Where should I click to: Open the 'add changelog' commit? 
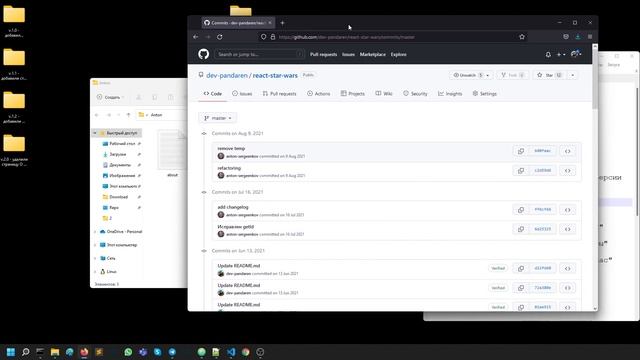click(233, 207)
